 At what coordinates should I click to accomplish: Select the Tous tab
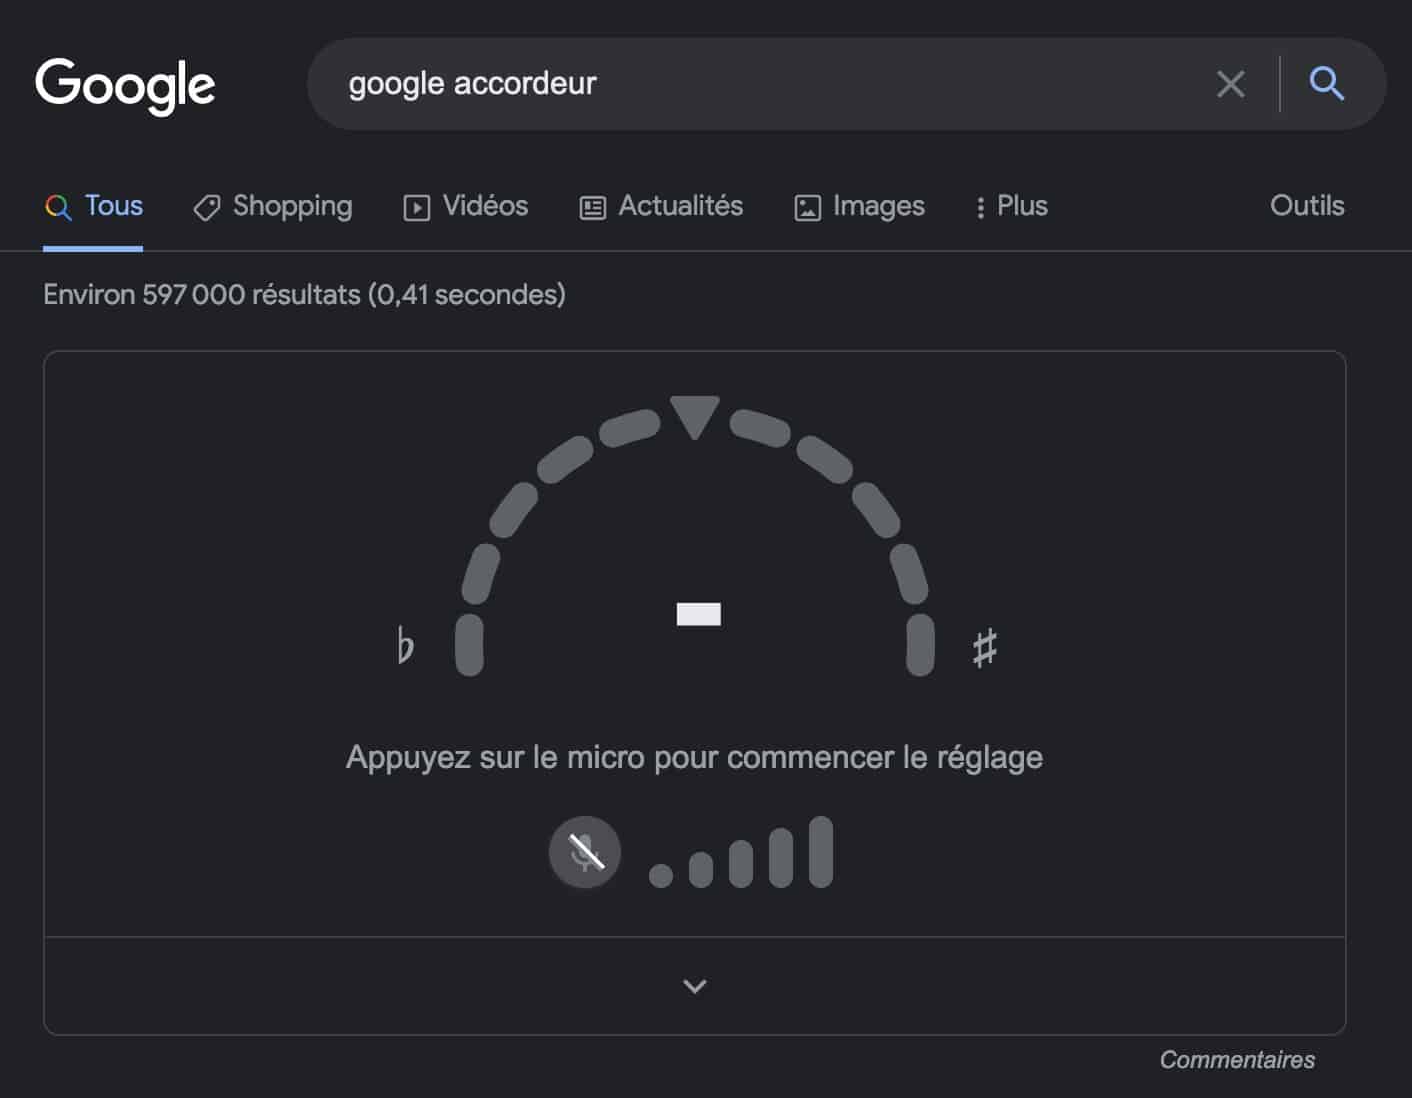(94, 206)
